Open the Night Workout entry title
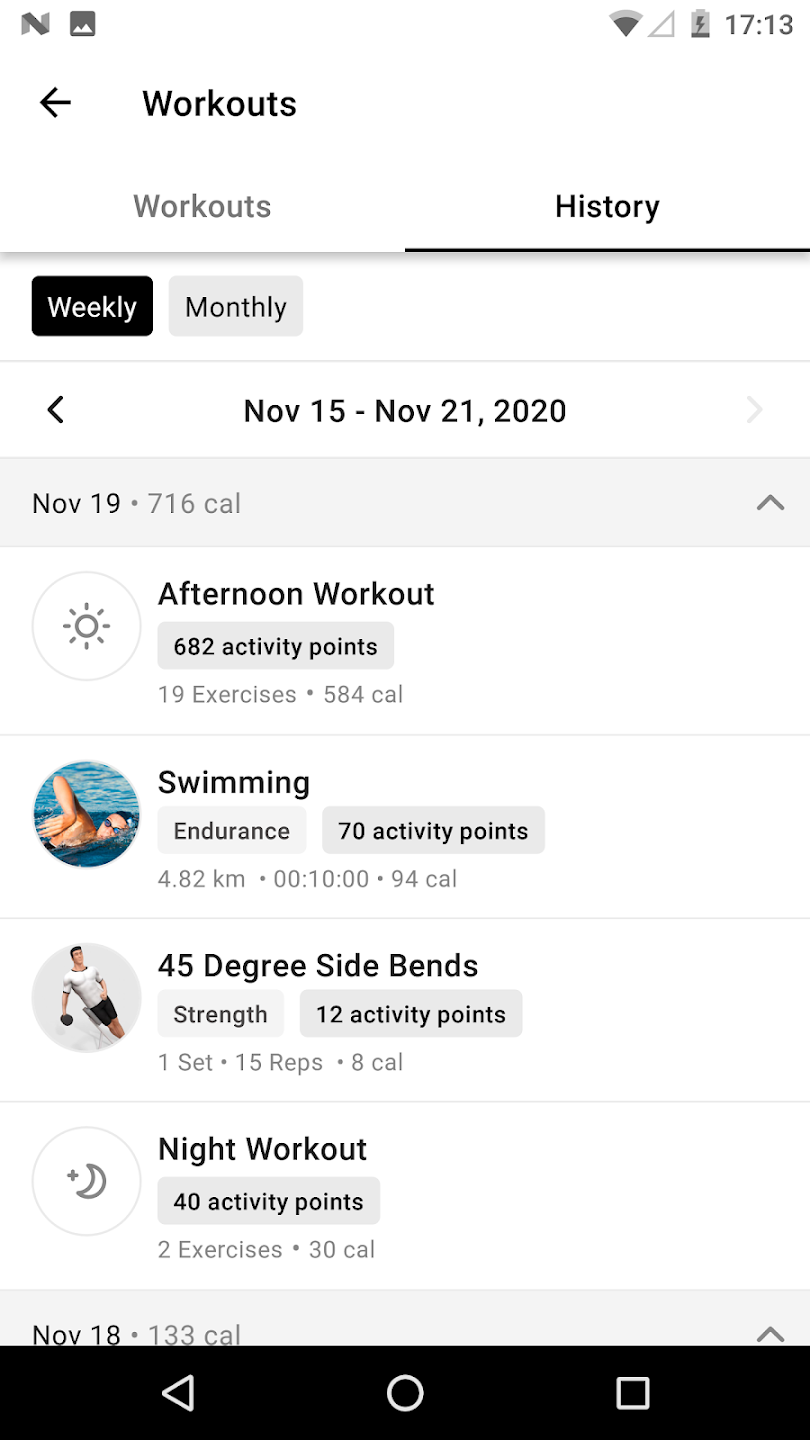The height and width of the screenshot is (1440, 810). click(x=262, y=1149)
